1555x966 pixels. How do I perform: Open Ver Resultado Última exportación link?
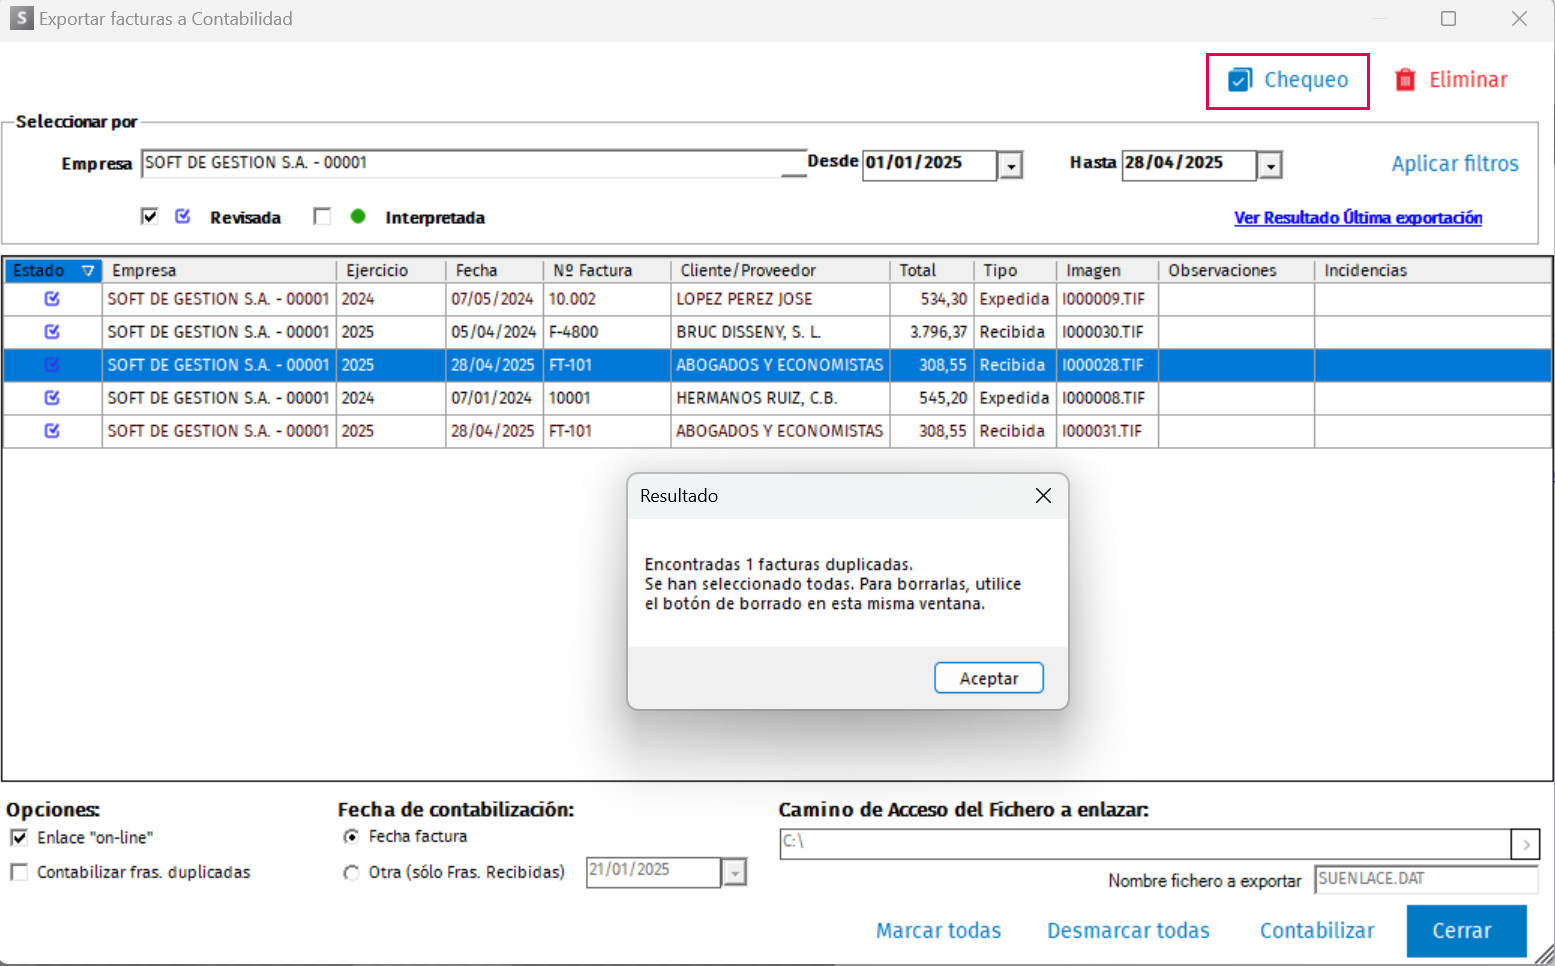click(1358, 218)
